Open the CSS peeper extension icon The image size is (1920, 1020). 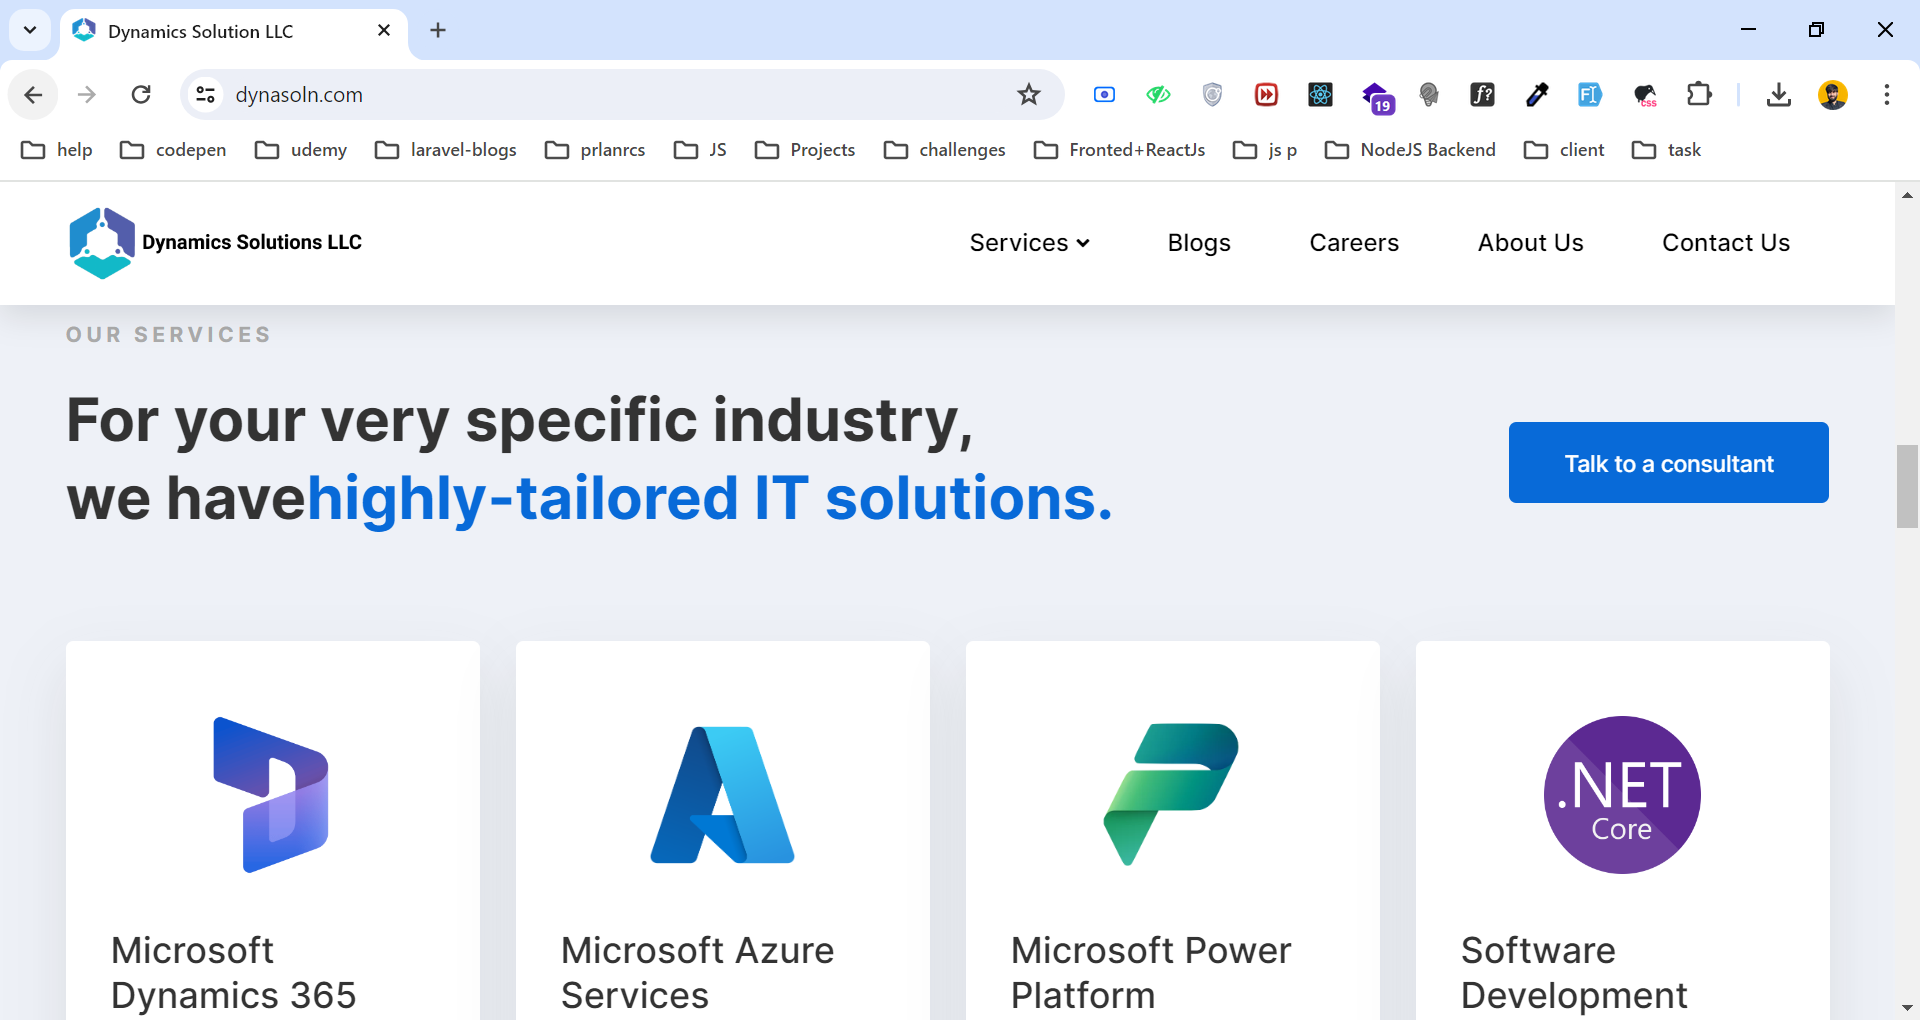[1645, 95]
